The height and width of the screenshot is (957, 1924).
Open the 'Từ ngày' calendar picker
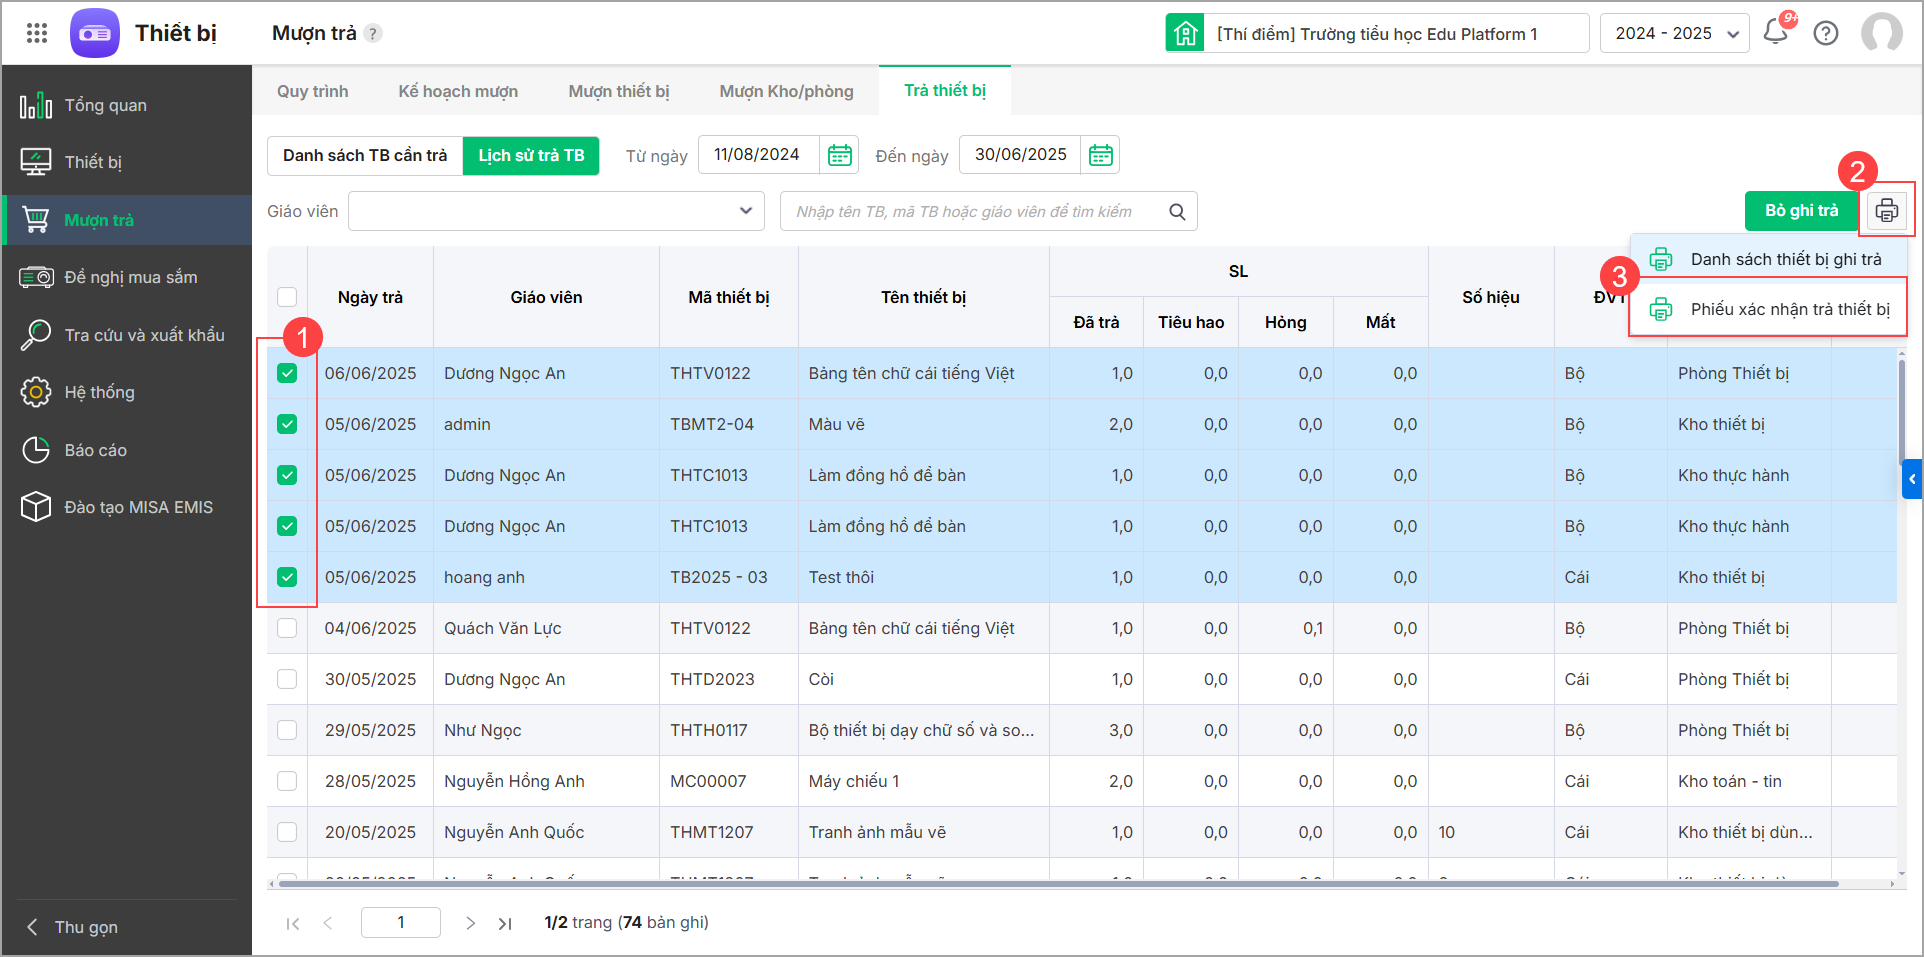pos(840,155)
